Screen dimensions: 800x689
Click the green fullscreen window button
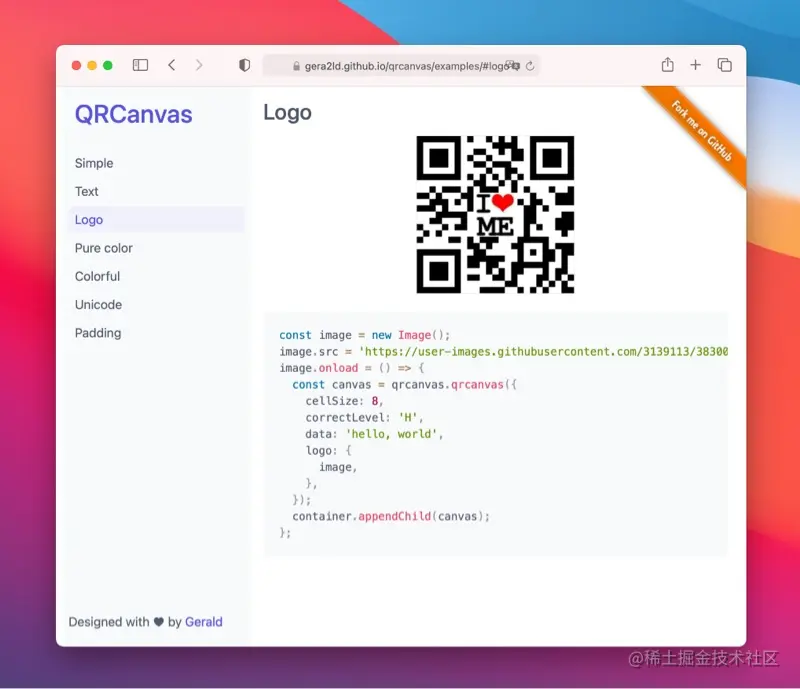(x=108, y=65)
